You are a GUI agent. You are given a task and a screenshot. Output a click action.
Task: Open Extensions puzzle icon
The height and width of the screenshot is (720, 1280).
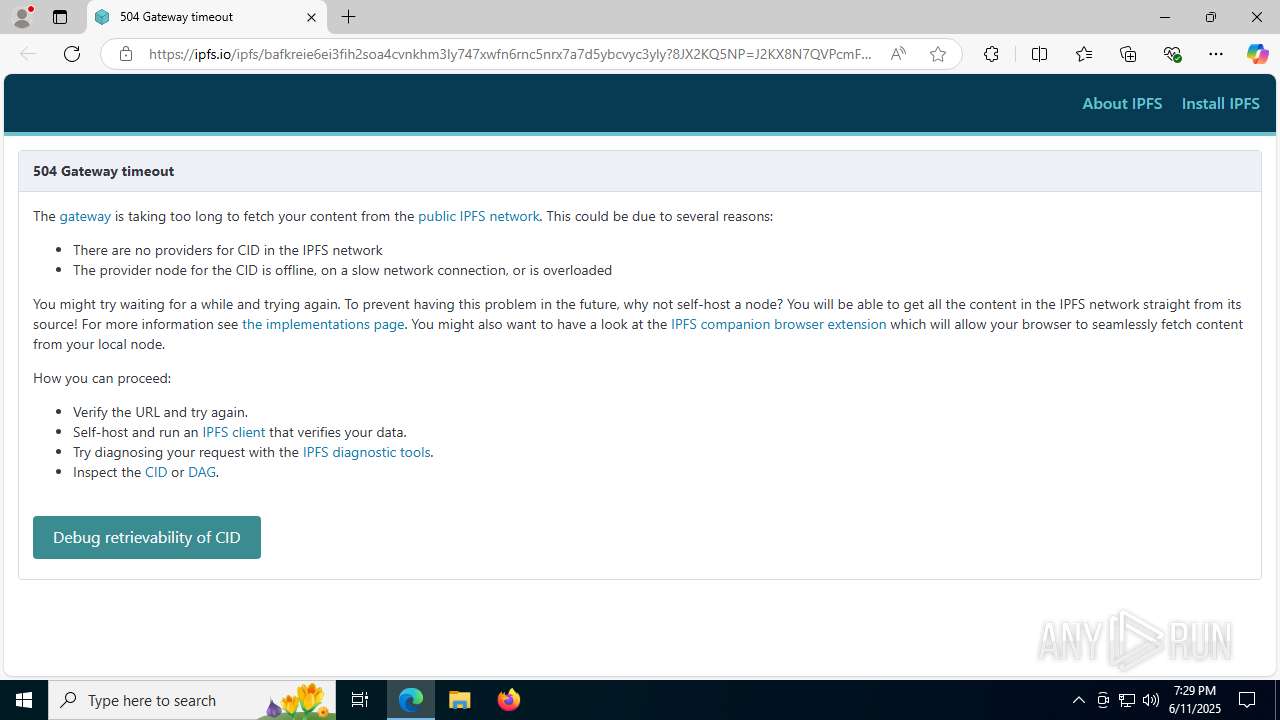(x=991, y=54)
